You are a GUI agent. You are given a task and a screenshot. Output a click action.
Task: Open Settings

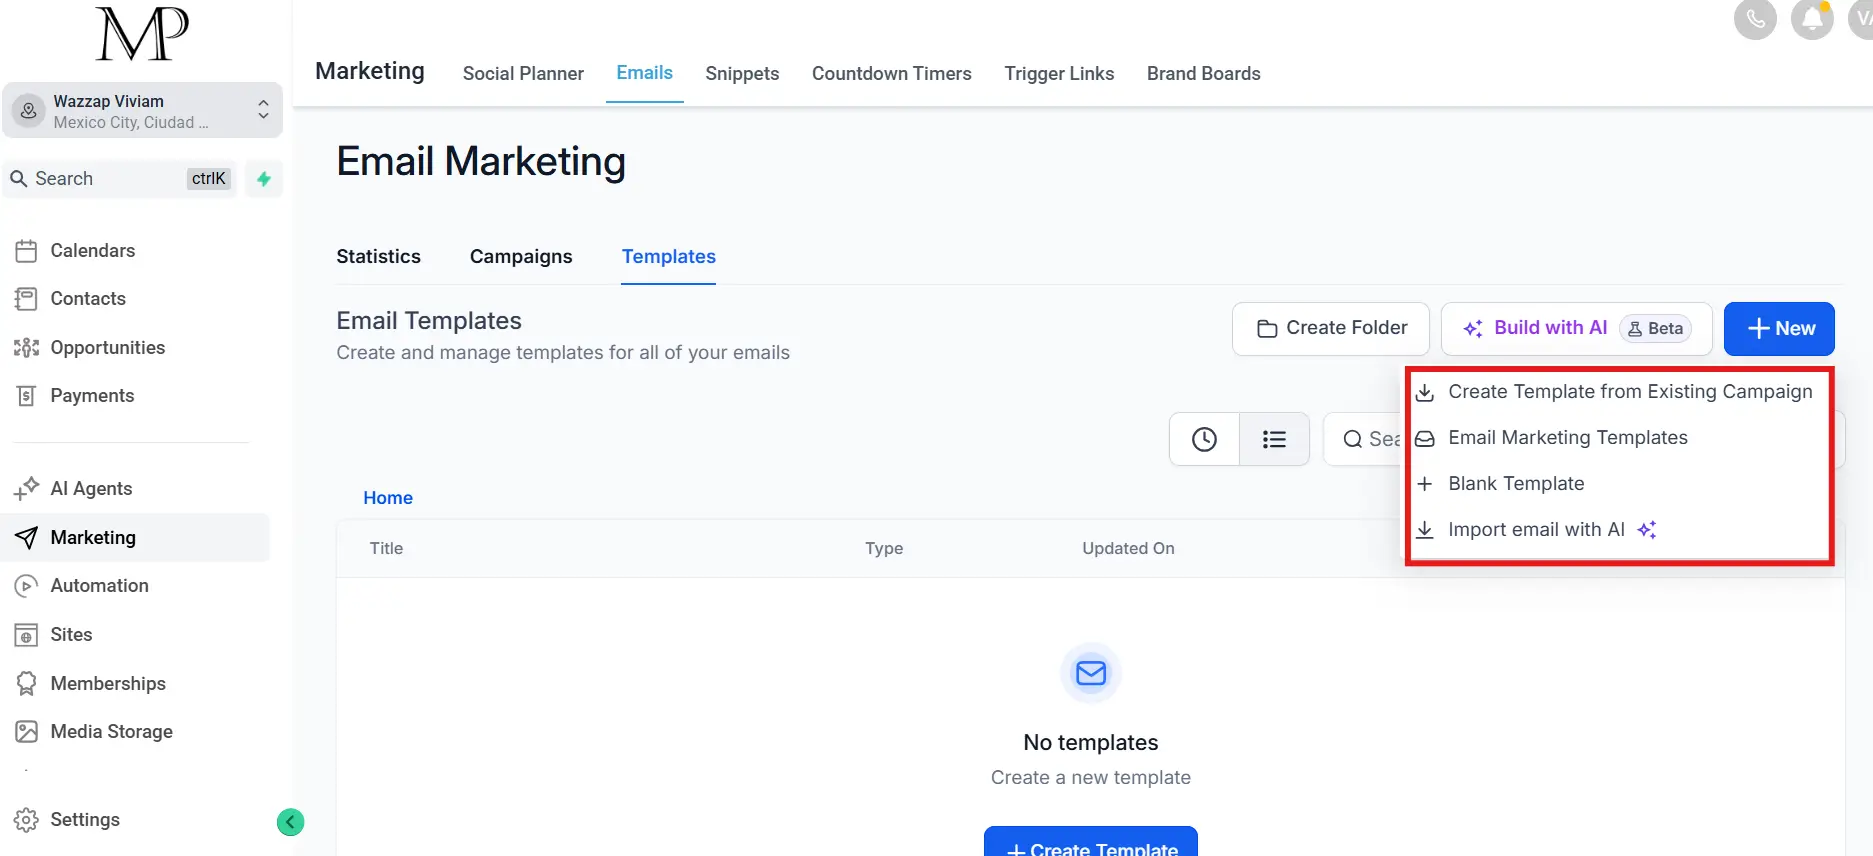pyautogui.click(x=85, y=819)
